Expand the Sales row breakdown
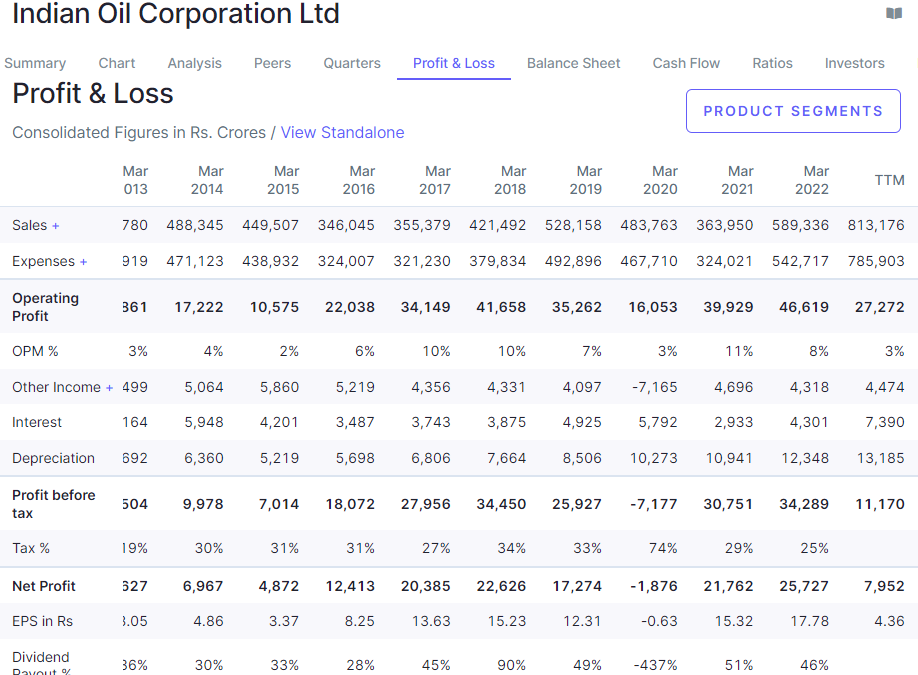The image size is (918, 675). pos(56,226)
